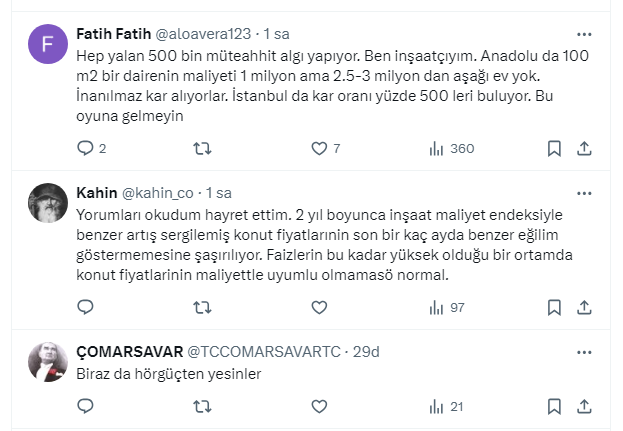Reply to Fatih Fatih's tweet
The height and width of the screenshot is (431, 623).
pyautogui.click(x=85, y=149)
